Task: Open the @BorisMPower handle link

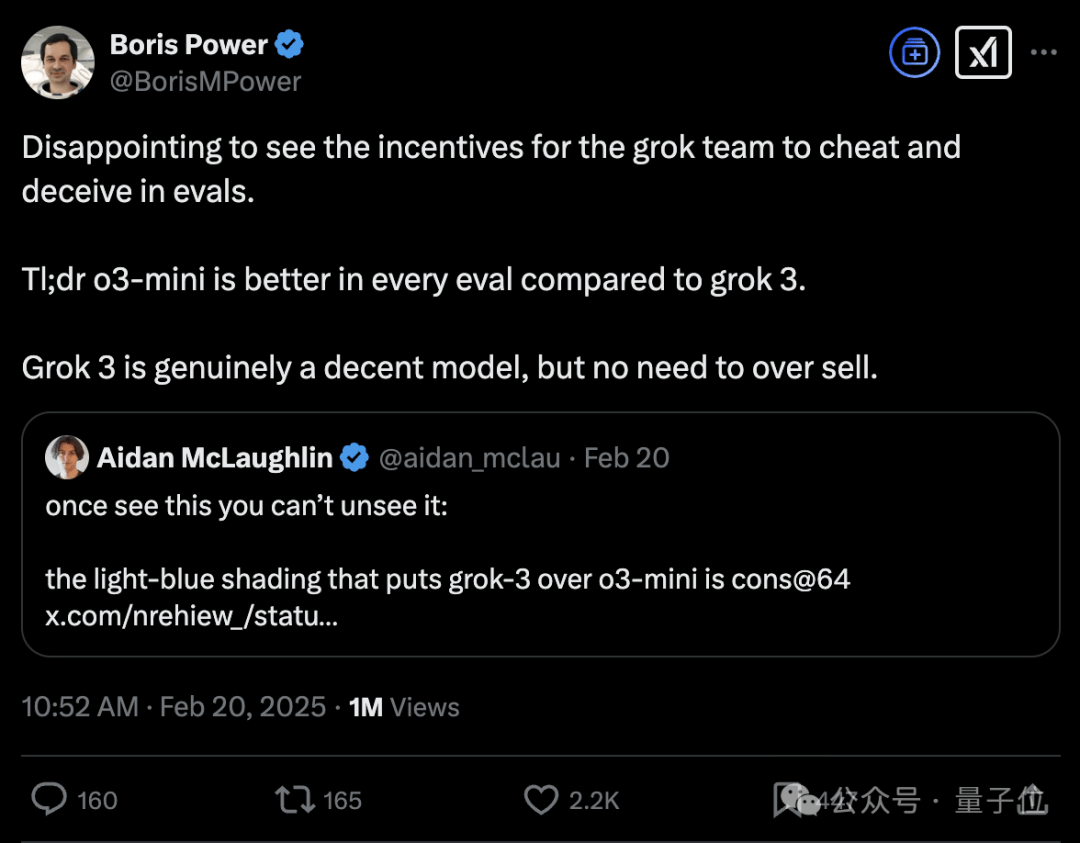Action: (205, 81)
